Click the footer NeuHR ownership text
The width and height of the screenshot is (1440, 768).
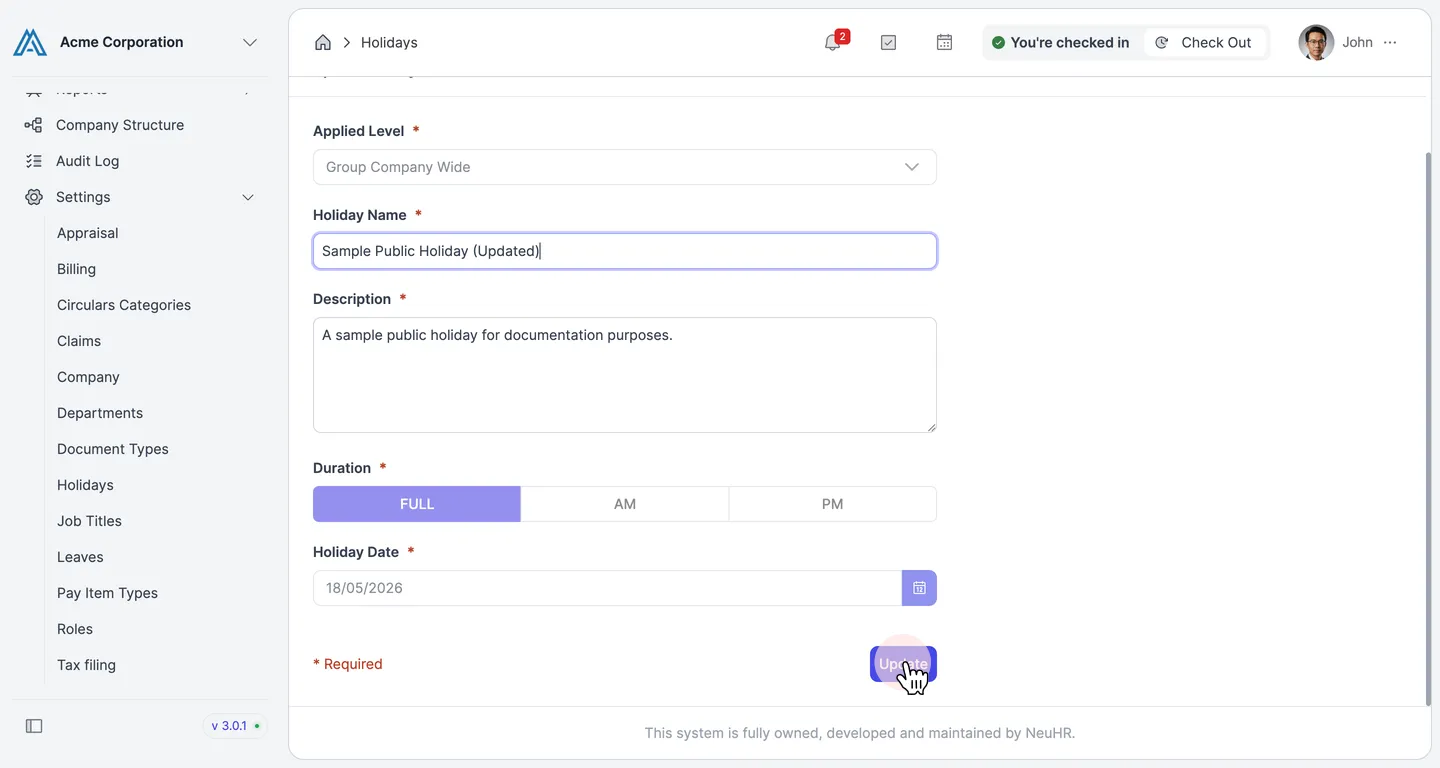point(860,733)
